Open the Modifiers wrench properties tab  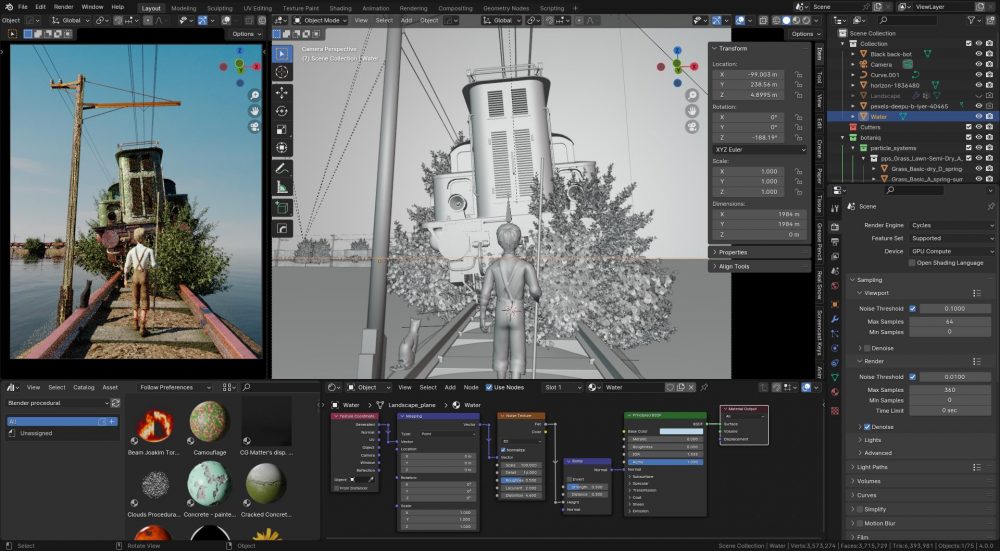tap(835, 318)
